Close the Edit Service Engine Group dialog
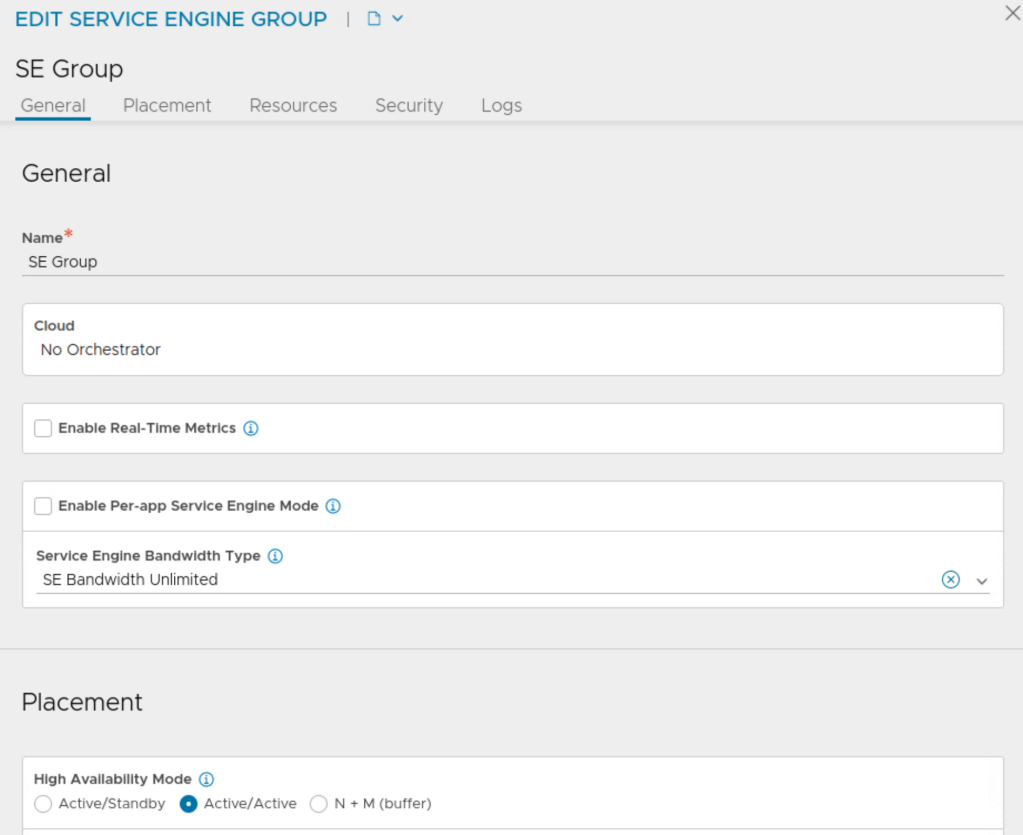 pyautogui.click(x=1012, y=14)
